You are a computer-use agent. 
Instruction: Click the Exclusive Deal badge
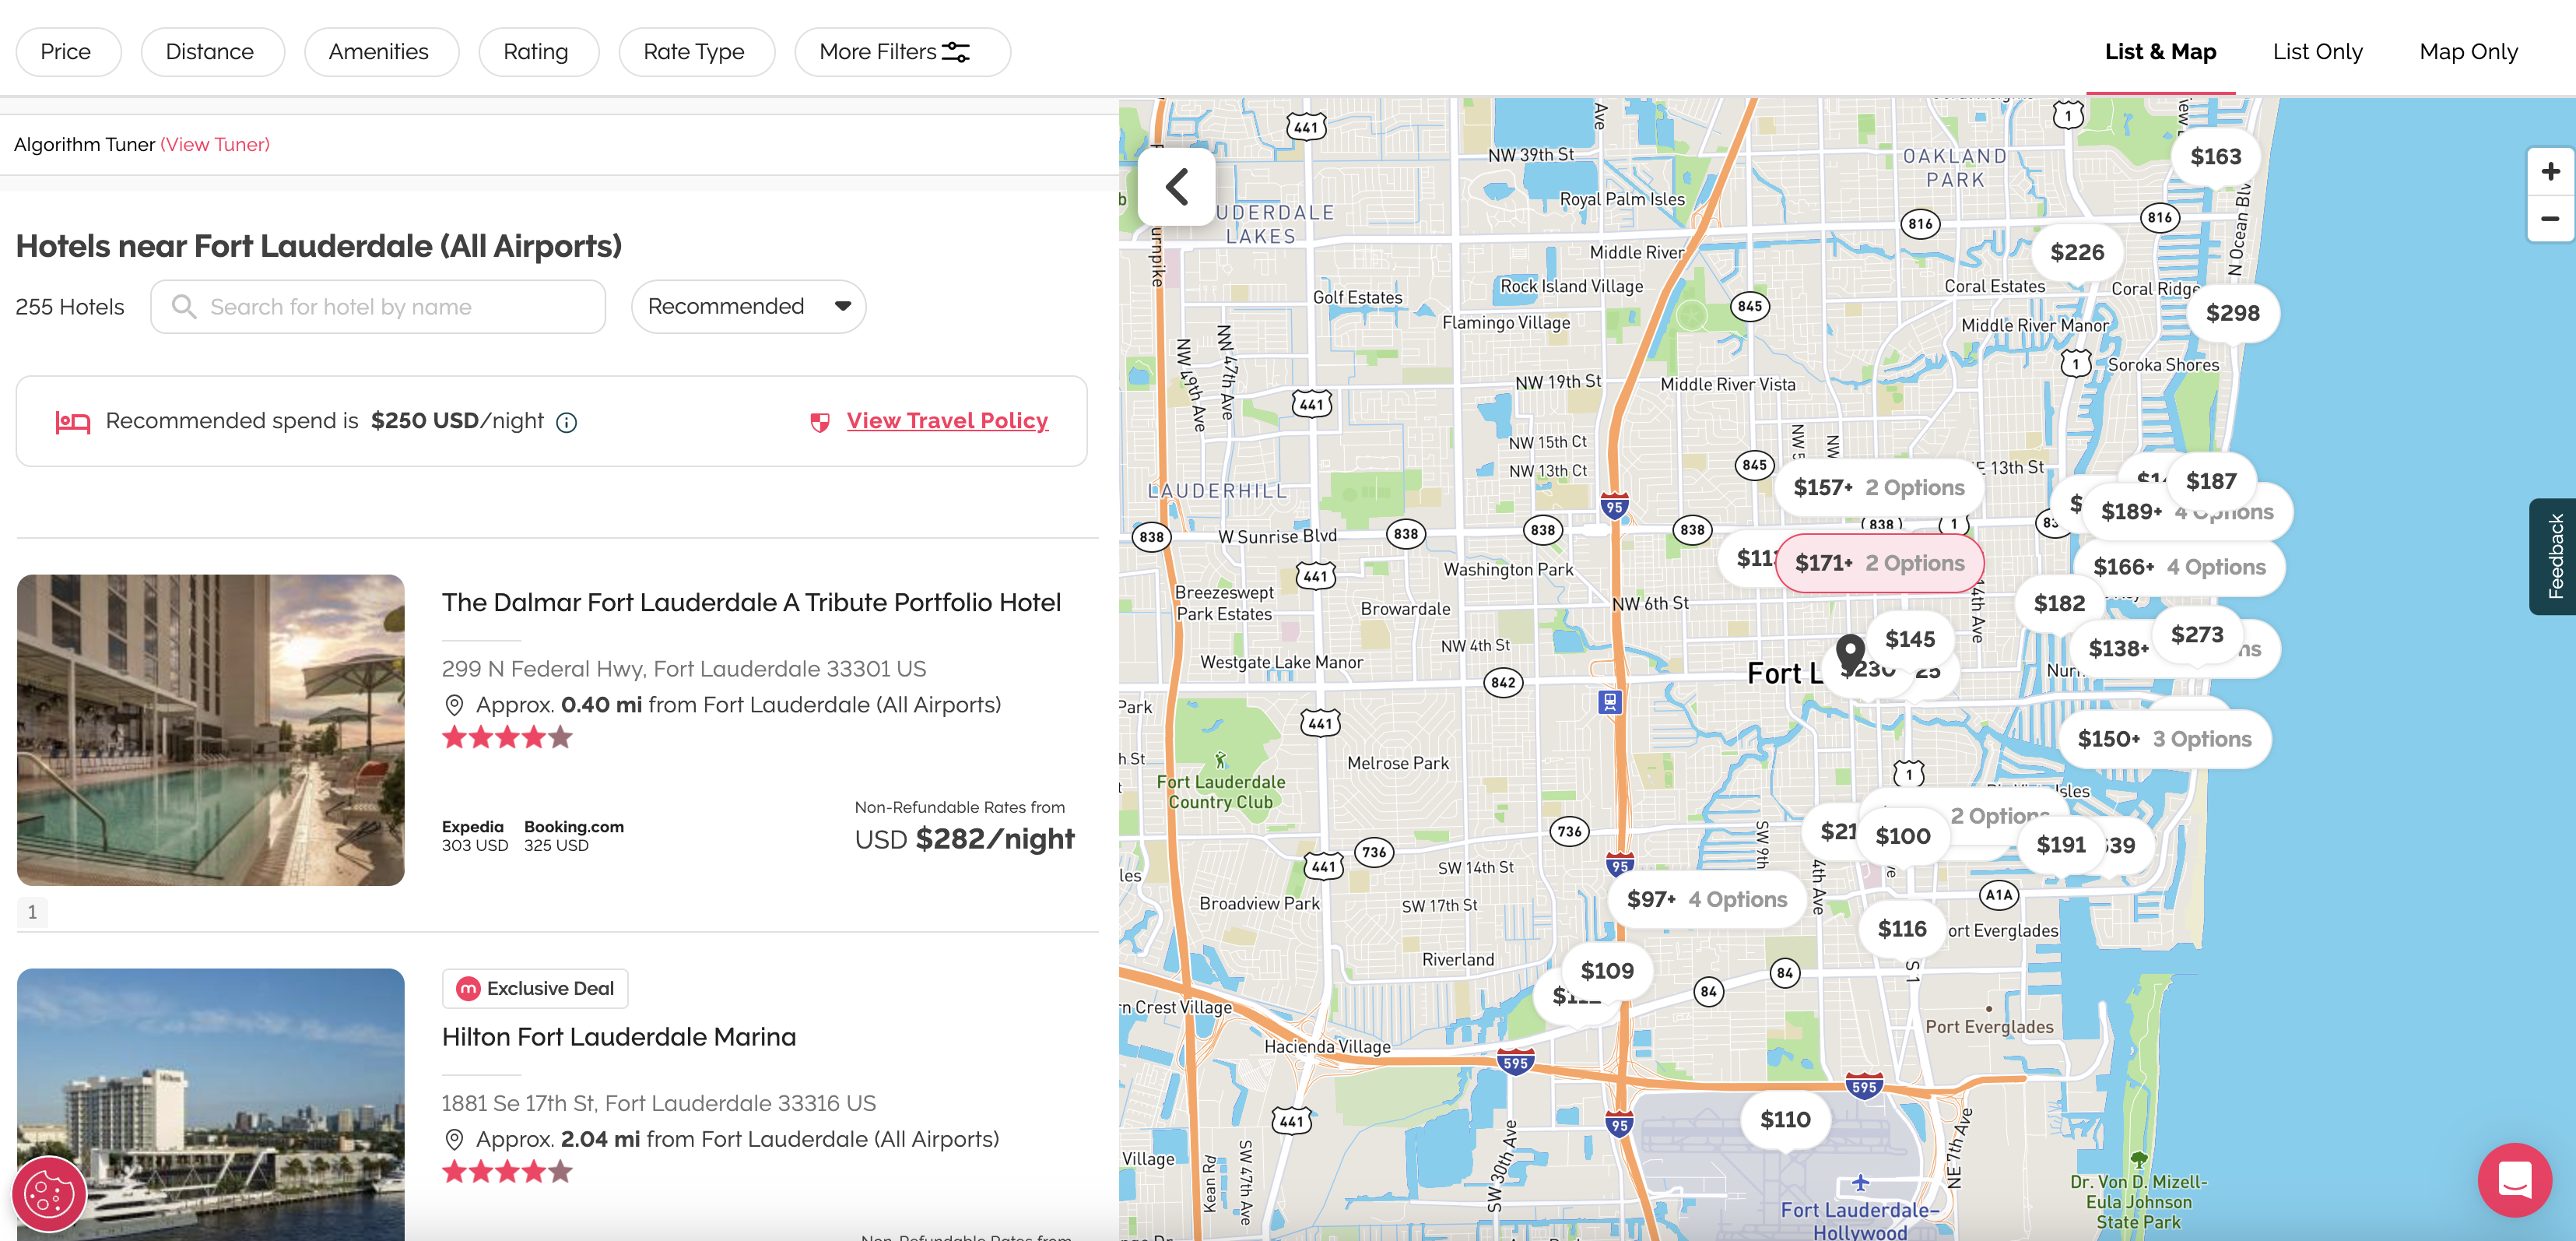click(x=535, y=988)
